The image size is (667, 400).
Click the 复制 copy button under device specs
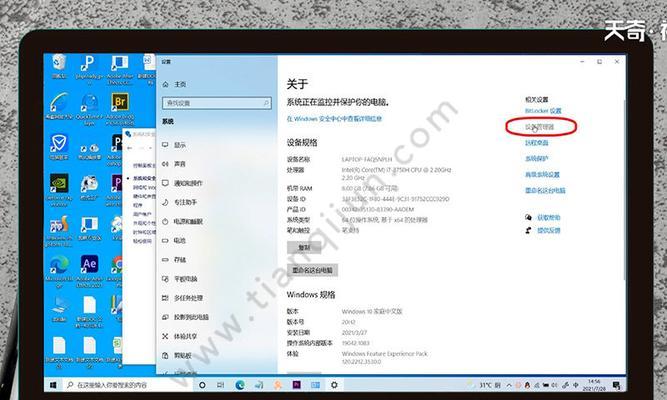tap(304, 247)
